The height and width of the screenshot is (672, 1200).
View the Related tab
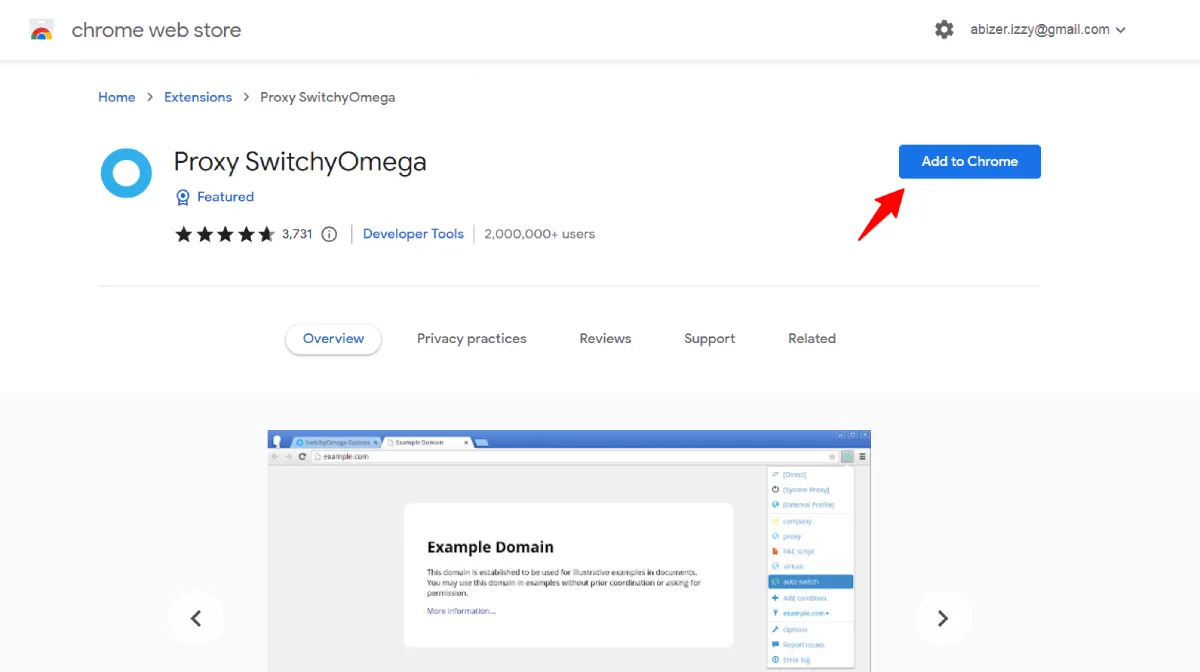(x=812, y=339)
